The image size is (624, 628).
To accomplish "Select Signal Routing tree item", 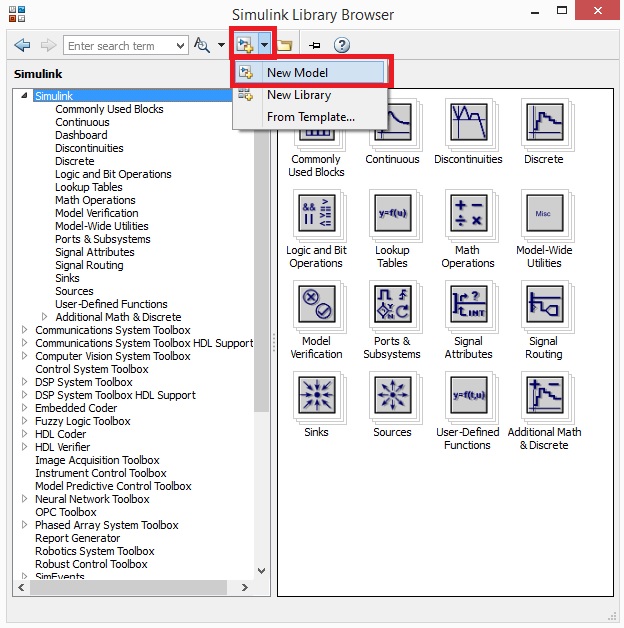I will pos(89,265).
